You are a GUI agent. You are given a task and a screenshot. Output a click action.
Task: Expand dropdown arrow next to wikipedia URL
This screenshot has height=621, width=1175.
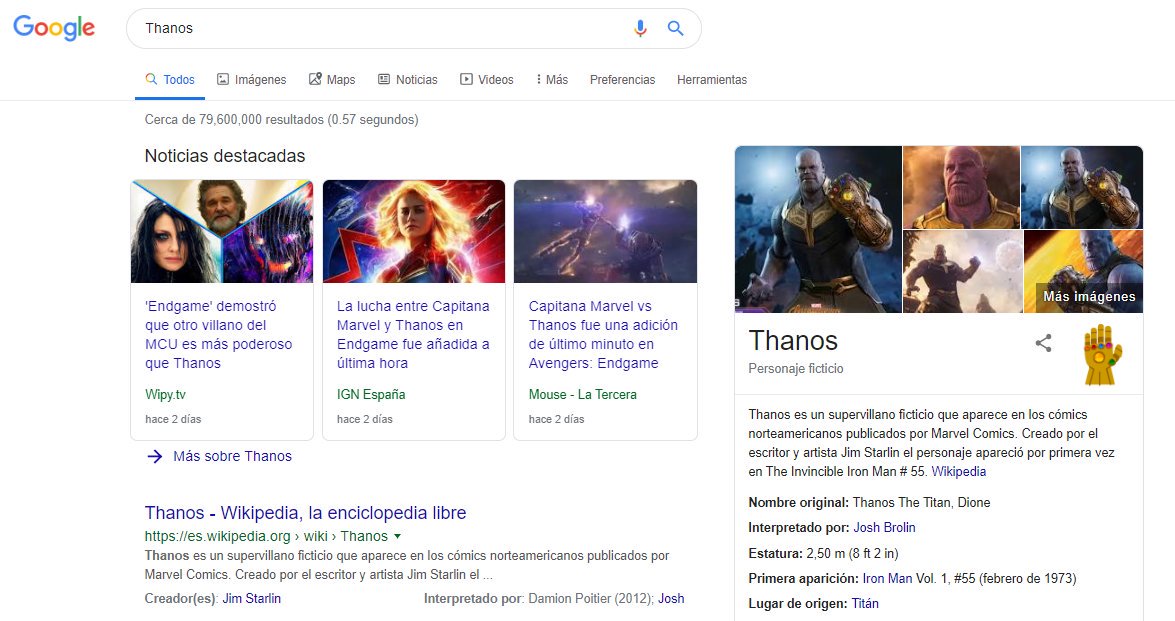pos(397,536)
